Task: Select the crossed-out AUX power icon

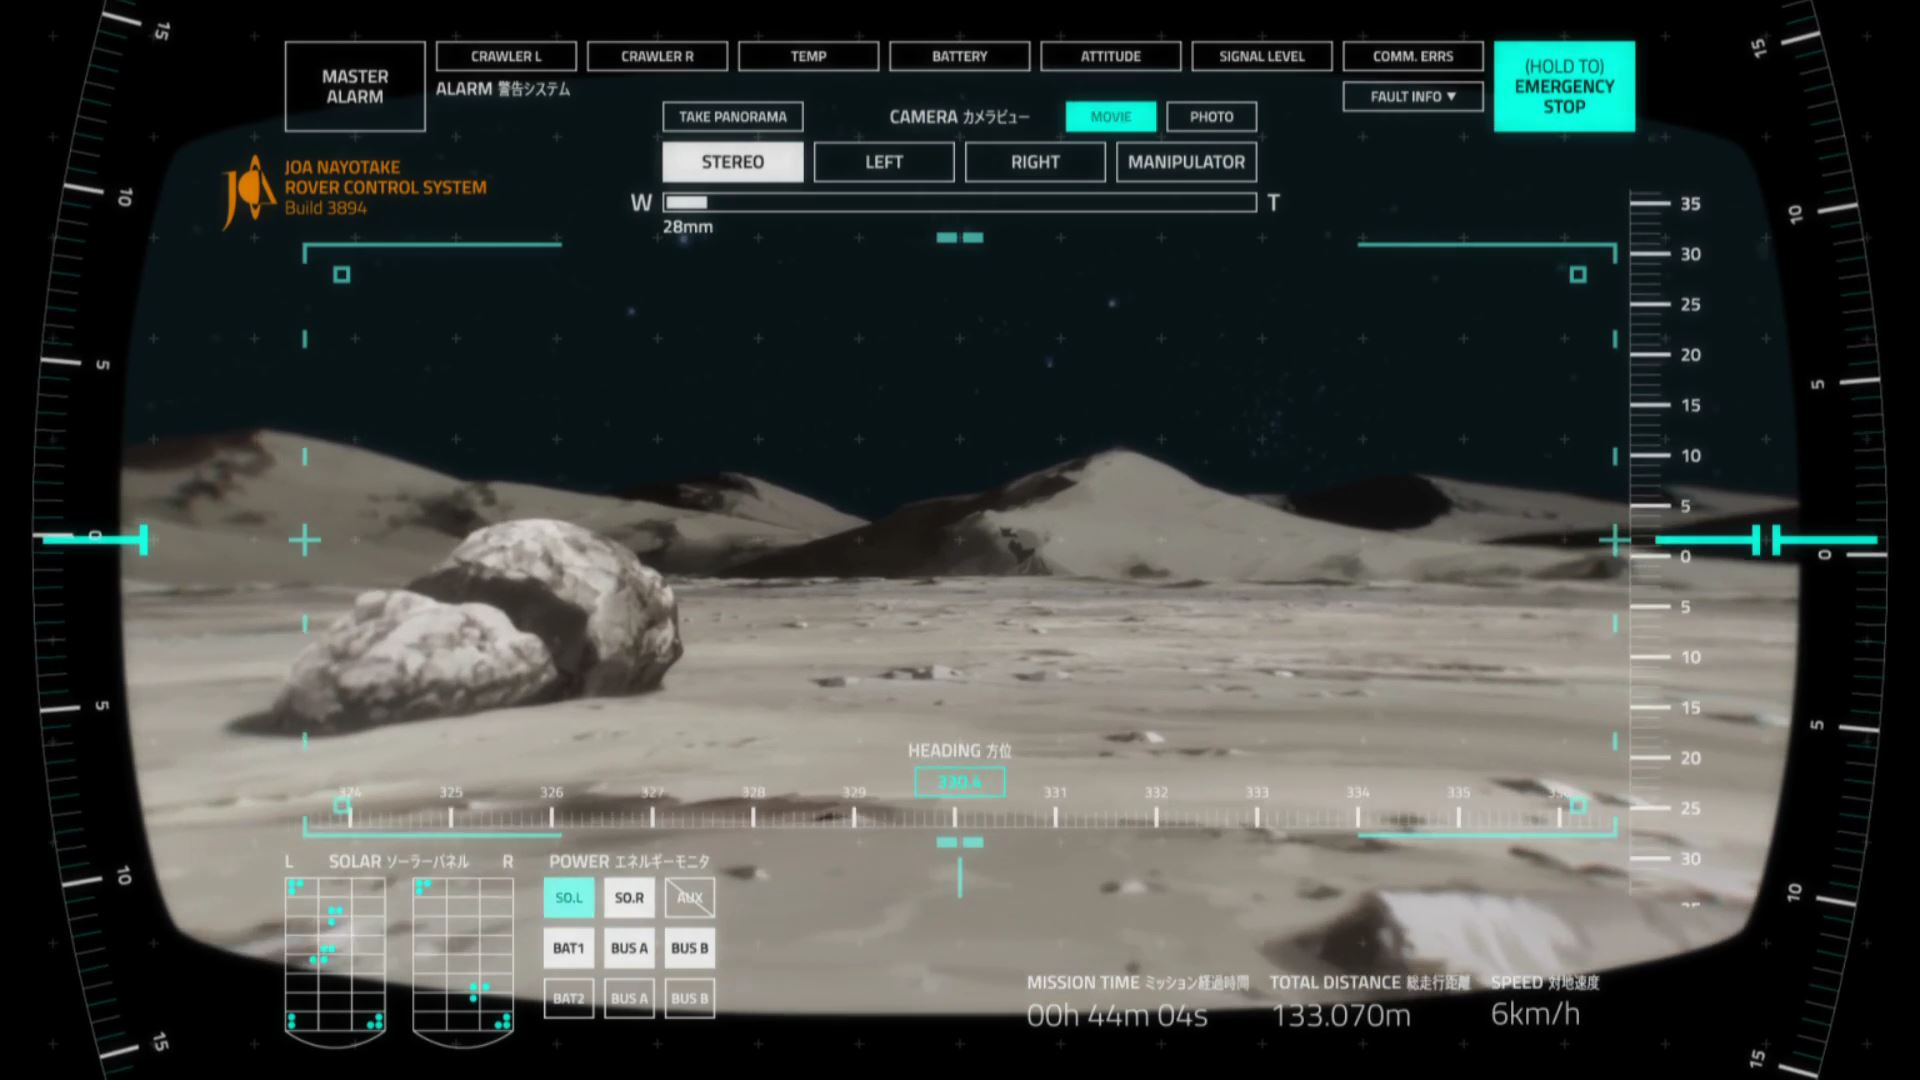Action: coord(689,898)
